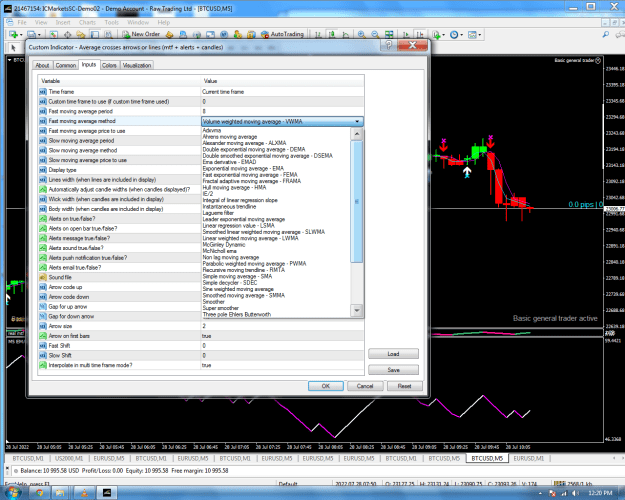Open the Strategy Tester toolbar icon

tap(108, 35)
